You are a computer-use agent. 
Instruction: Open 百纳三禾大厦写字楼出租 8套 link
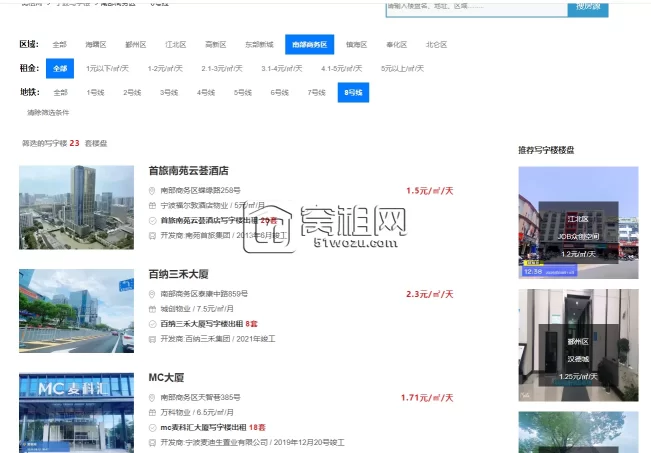(209, 324)
